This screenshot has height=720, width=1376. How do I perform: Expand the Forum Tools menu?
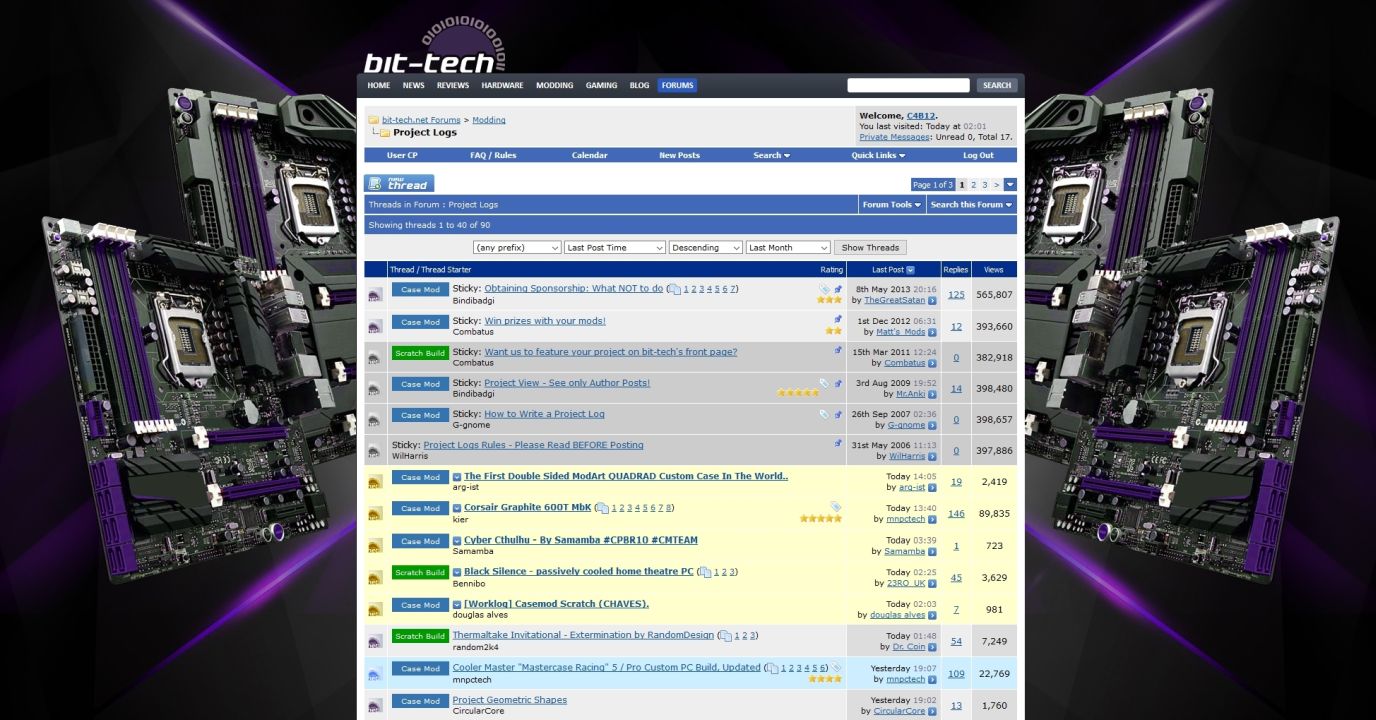tap(892, 204)
